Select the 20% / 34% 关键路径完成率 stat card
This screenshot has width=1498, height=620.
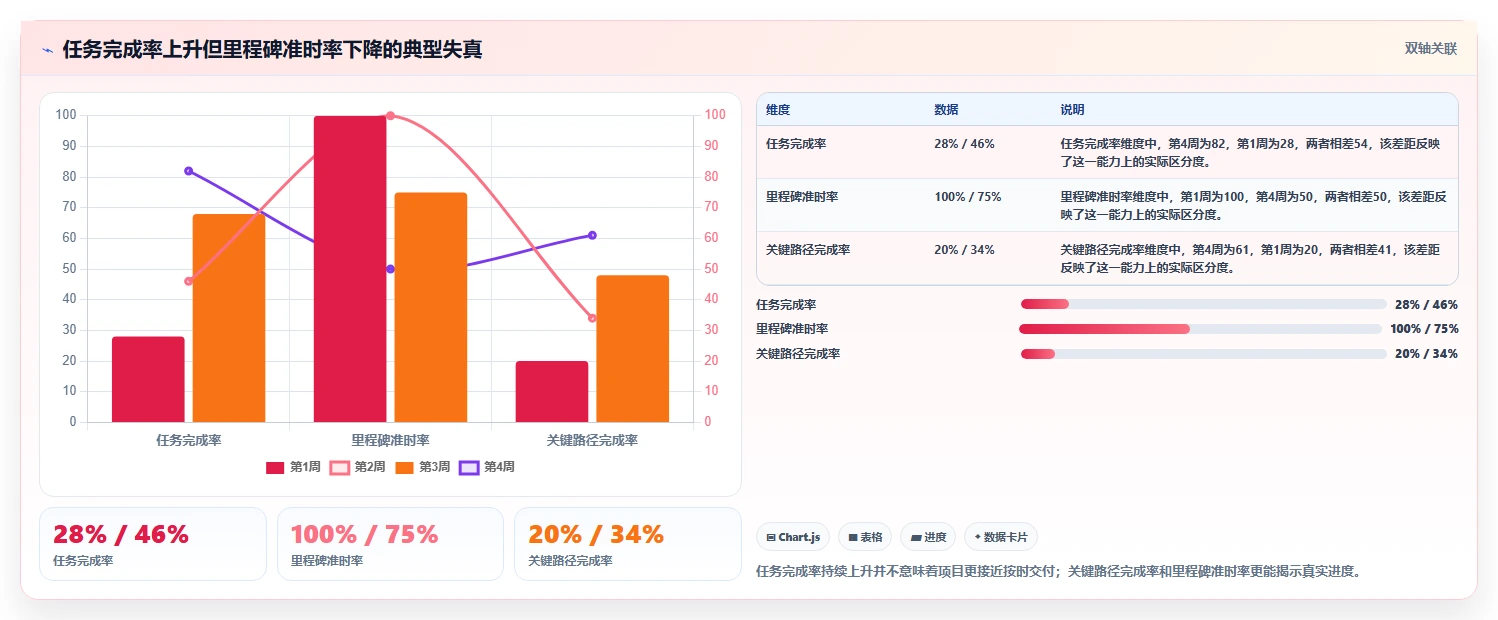[627, 544]
